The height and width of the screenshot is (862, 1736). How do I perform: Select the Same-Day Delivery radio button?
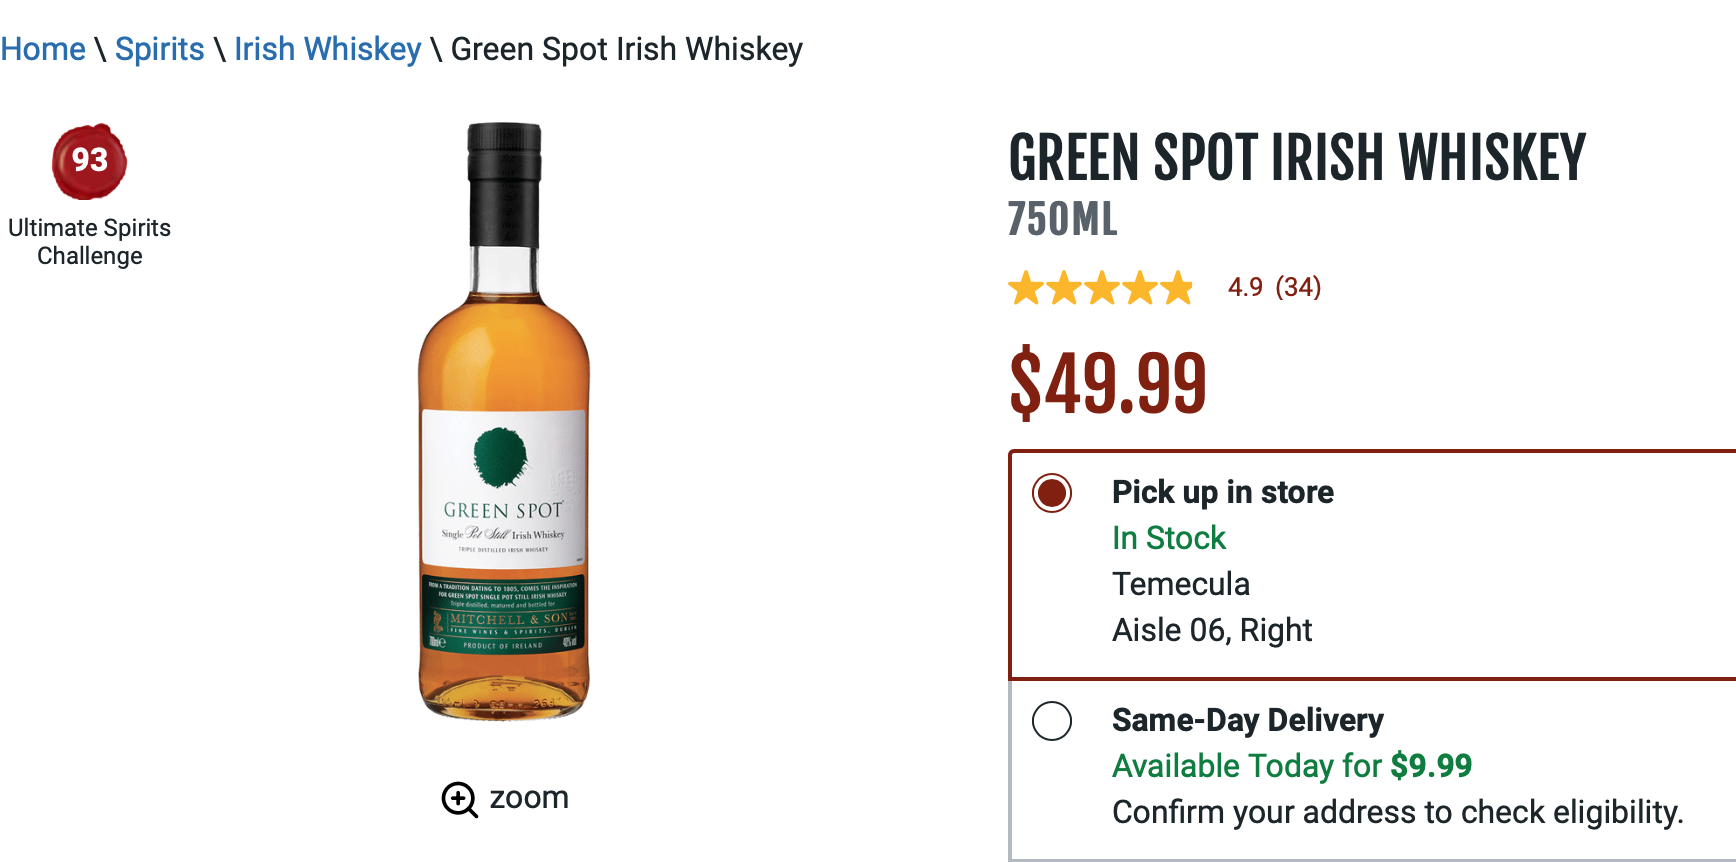1052,721
